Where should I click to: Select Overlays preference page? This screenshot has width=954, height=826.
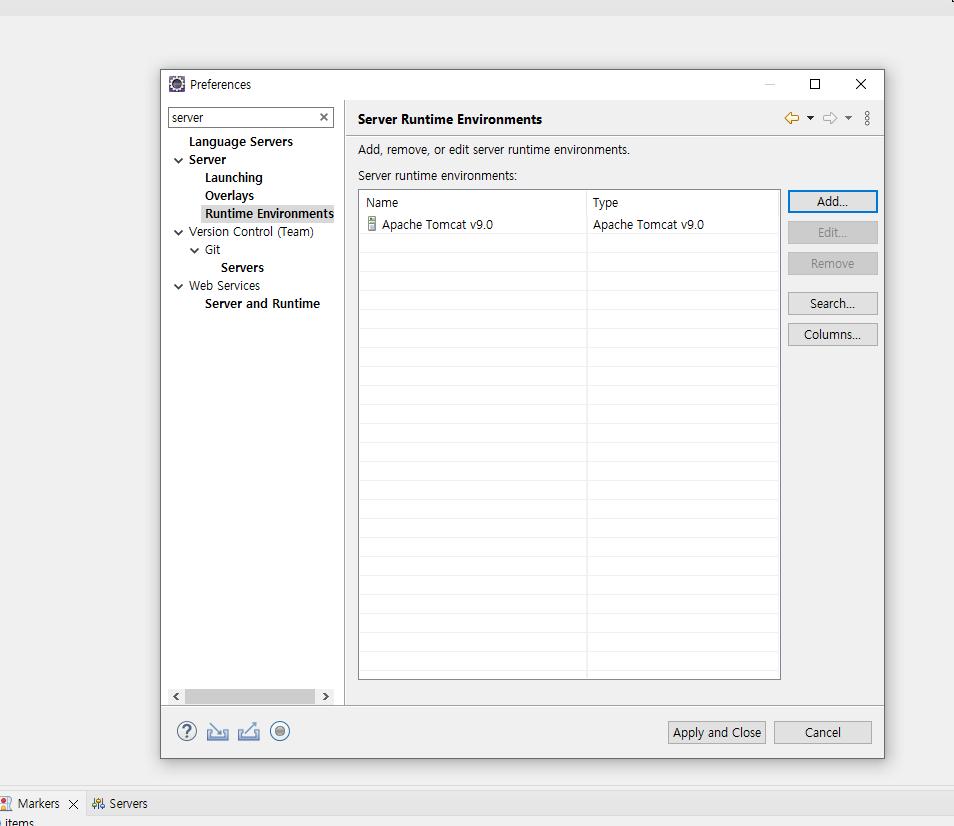click(229, 196)
